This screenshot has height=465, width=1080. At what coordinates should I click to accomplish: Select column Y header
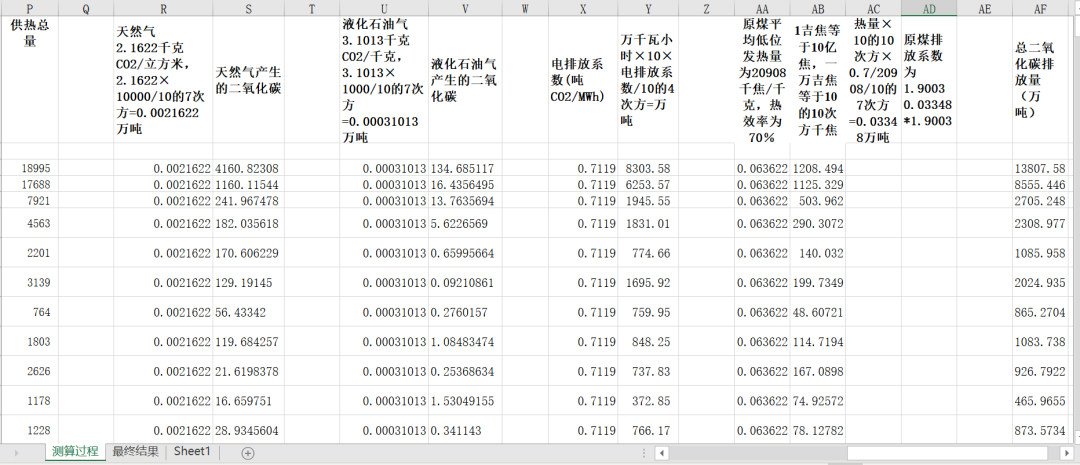tap(648, 8)
